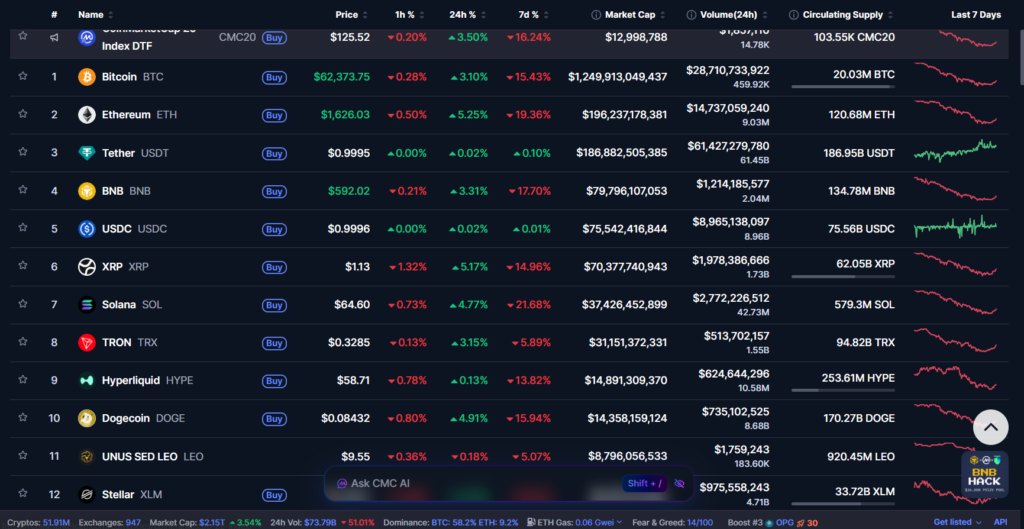Buy Bitcoin with its Buy button
This screenshot has width=1024, height=529.
[x=274, y=77]
